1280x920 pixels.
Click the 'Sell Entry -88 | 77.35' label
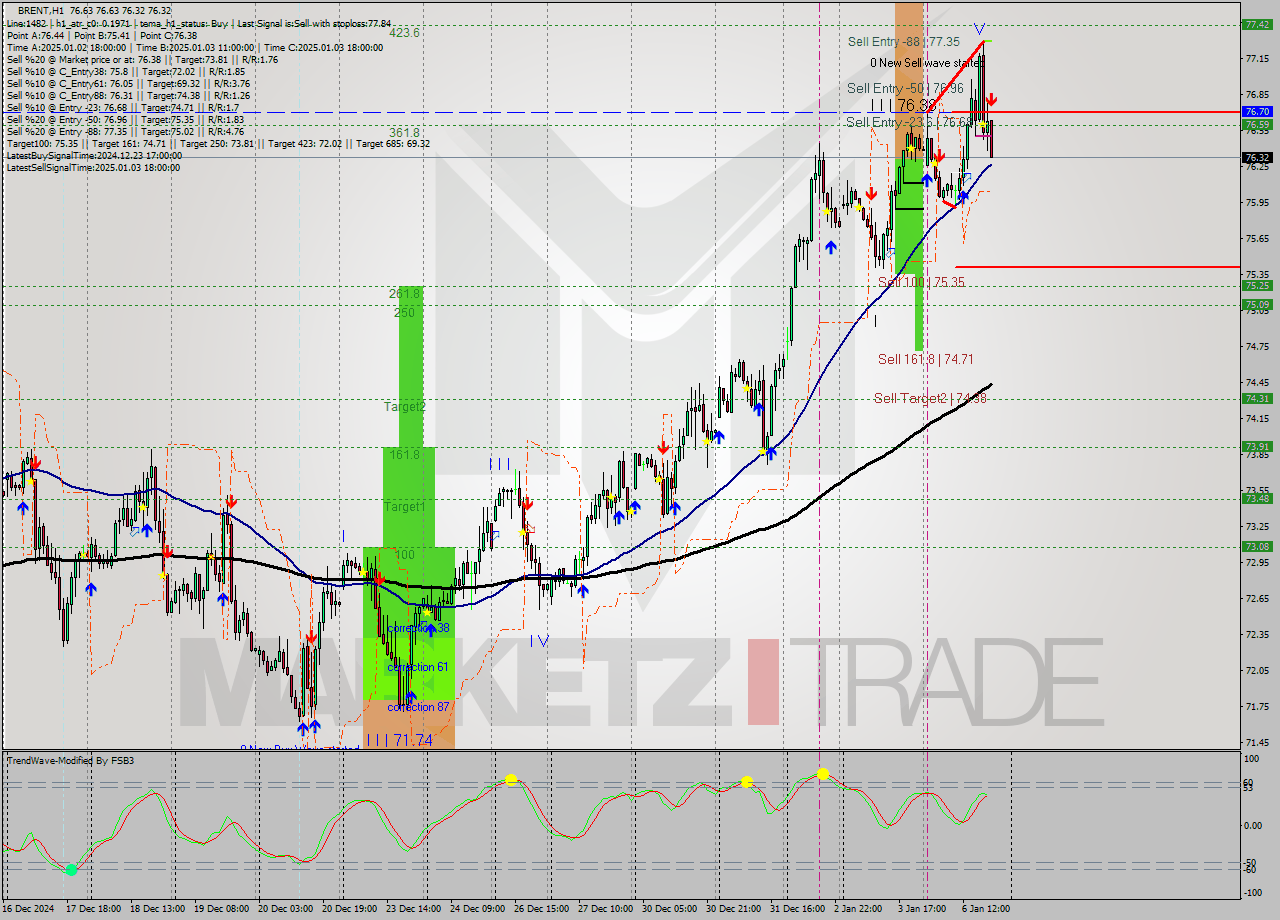click(x=903, y=42)
